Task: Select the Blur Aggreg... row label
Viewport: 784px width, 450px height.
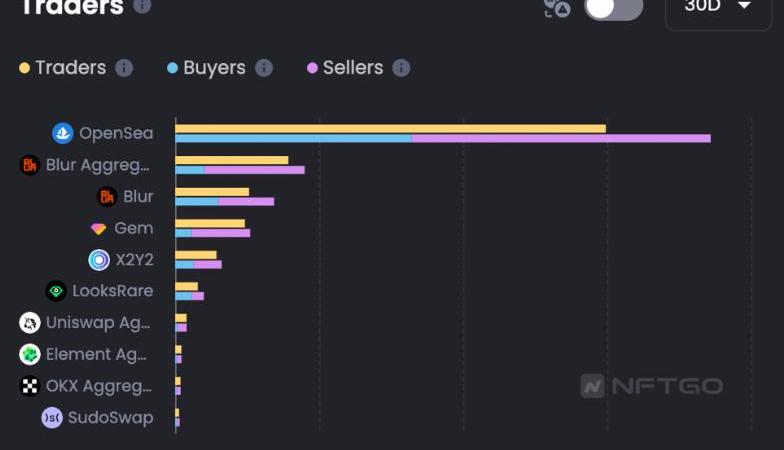Action: coord(98,165)
